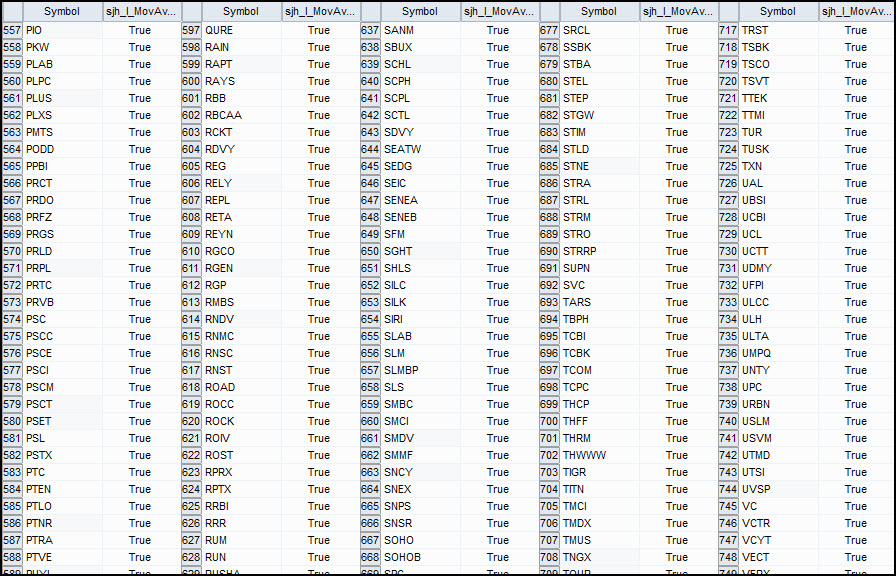Select the PSCM symbol cell
896x576 pixels.
[62, 387]
